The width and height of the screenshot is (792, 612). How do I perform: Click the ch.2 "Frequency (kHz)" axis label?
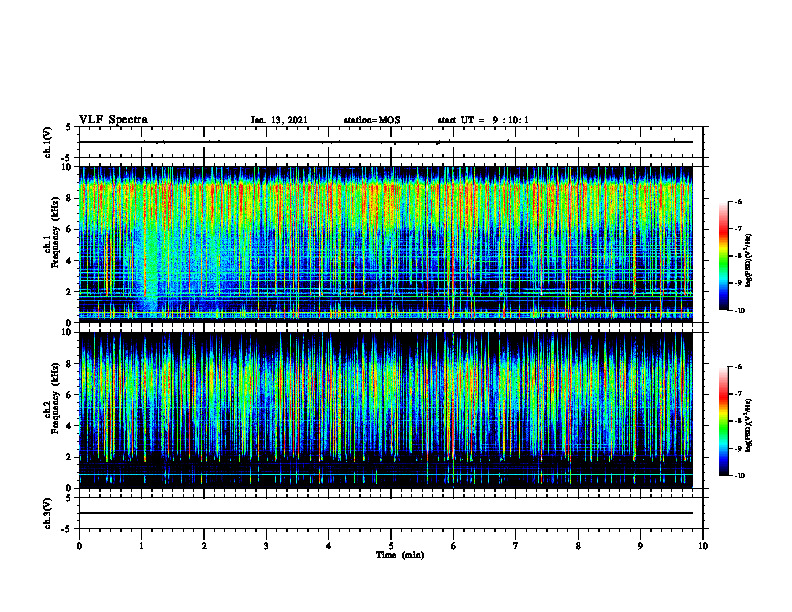[x=55, y=397]
